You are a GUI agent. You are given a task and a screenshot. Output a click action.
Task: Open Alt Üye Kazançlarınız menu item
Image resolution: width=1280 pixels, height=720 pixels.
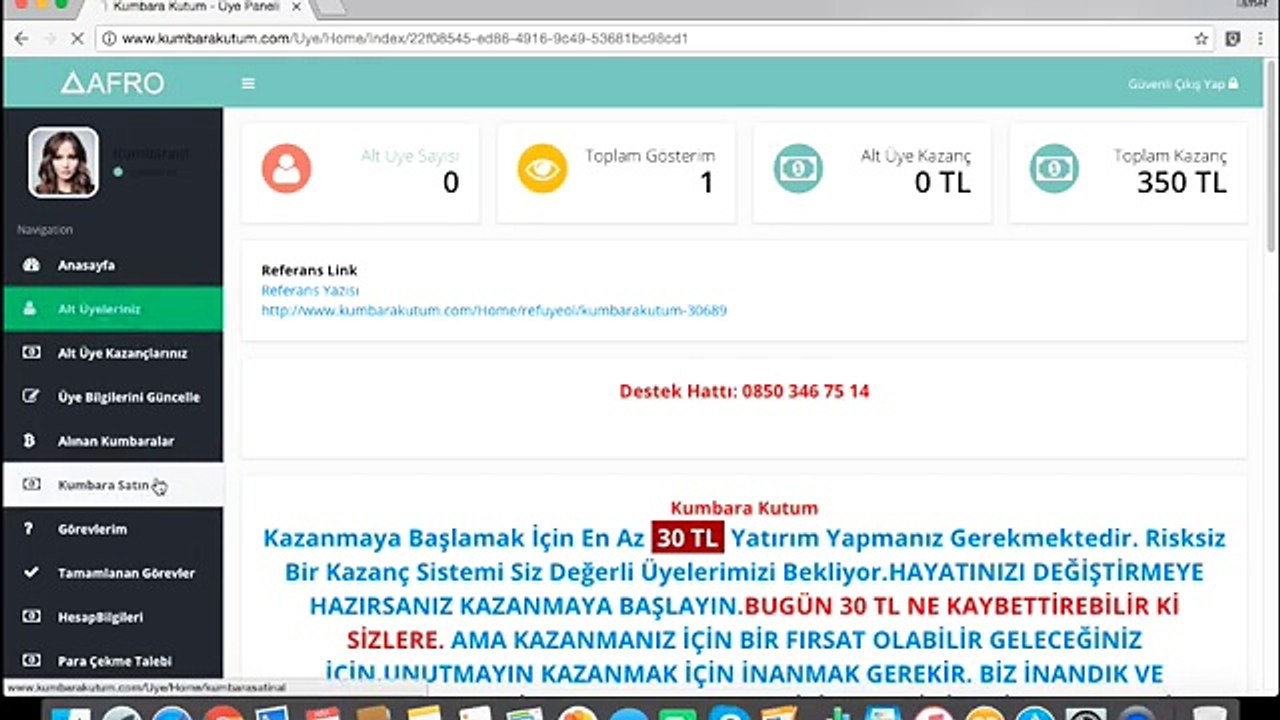click(x=112, y=353)
